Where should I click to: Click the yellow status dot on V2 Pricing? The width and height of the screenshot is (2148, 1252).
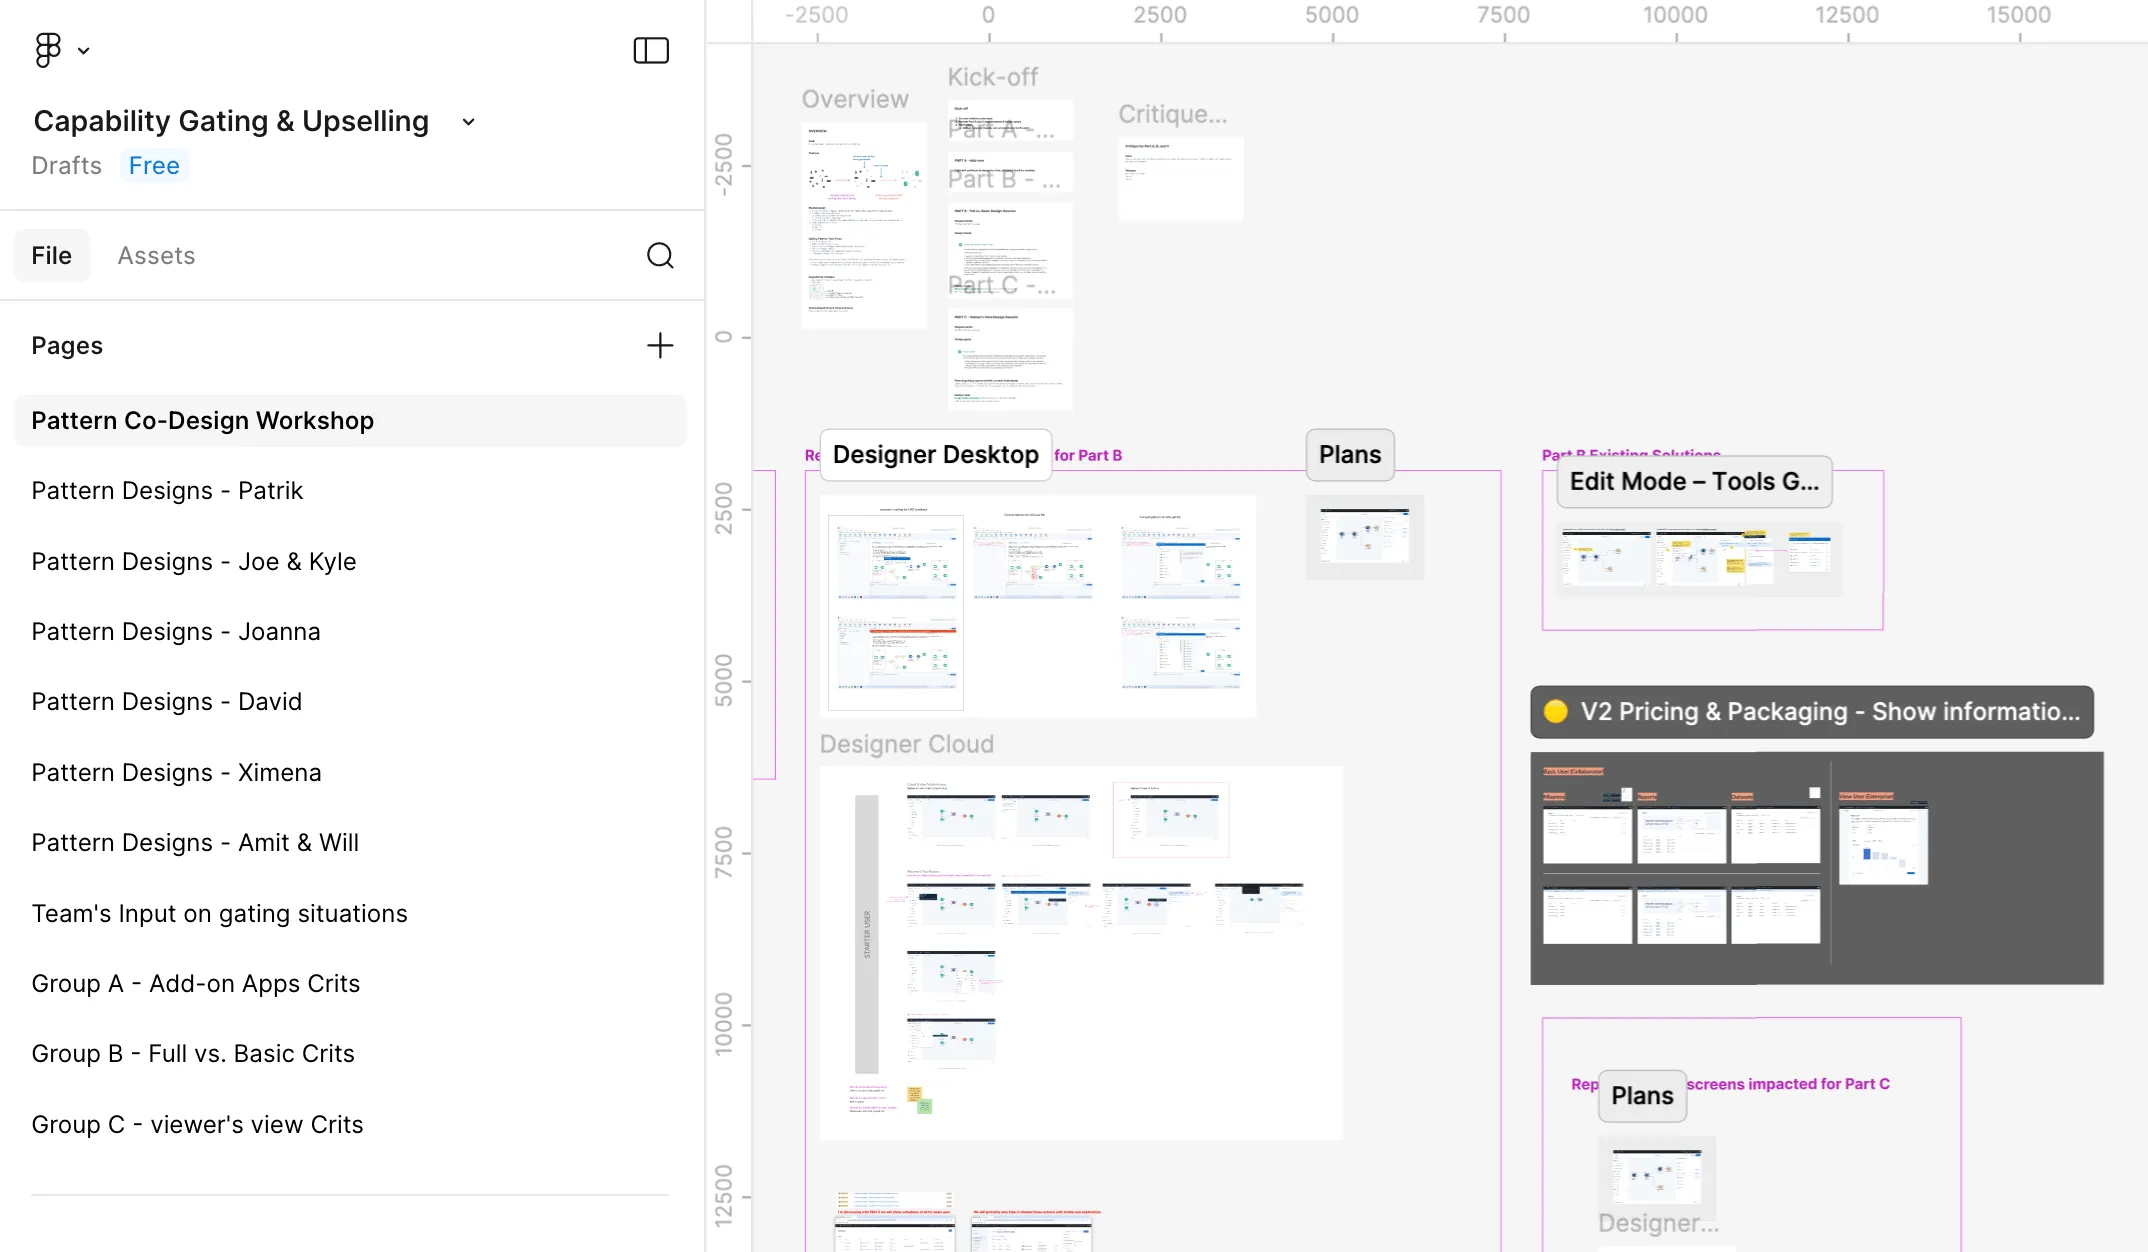coord(1556,711)
